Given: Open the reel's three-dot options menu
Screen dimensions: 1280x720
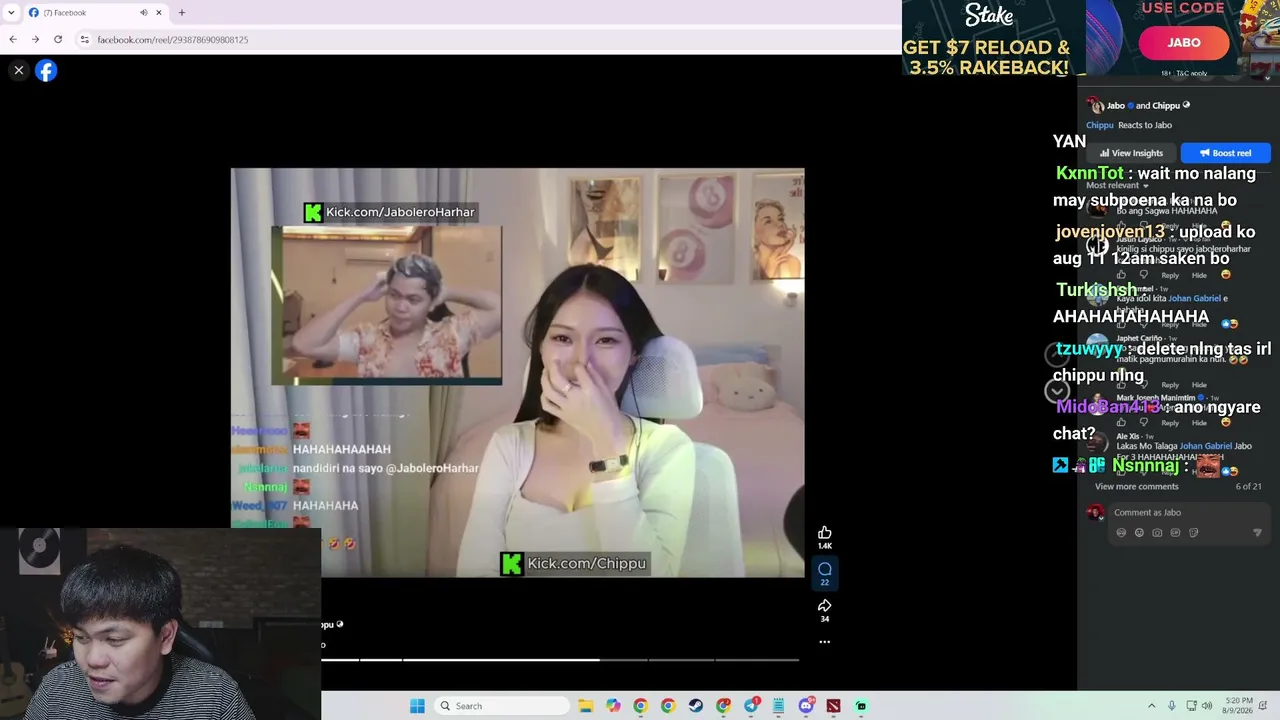Looking at the screenshot, I should point(825,642).
